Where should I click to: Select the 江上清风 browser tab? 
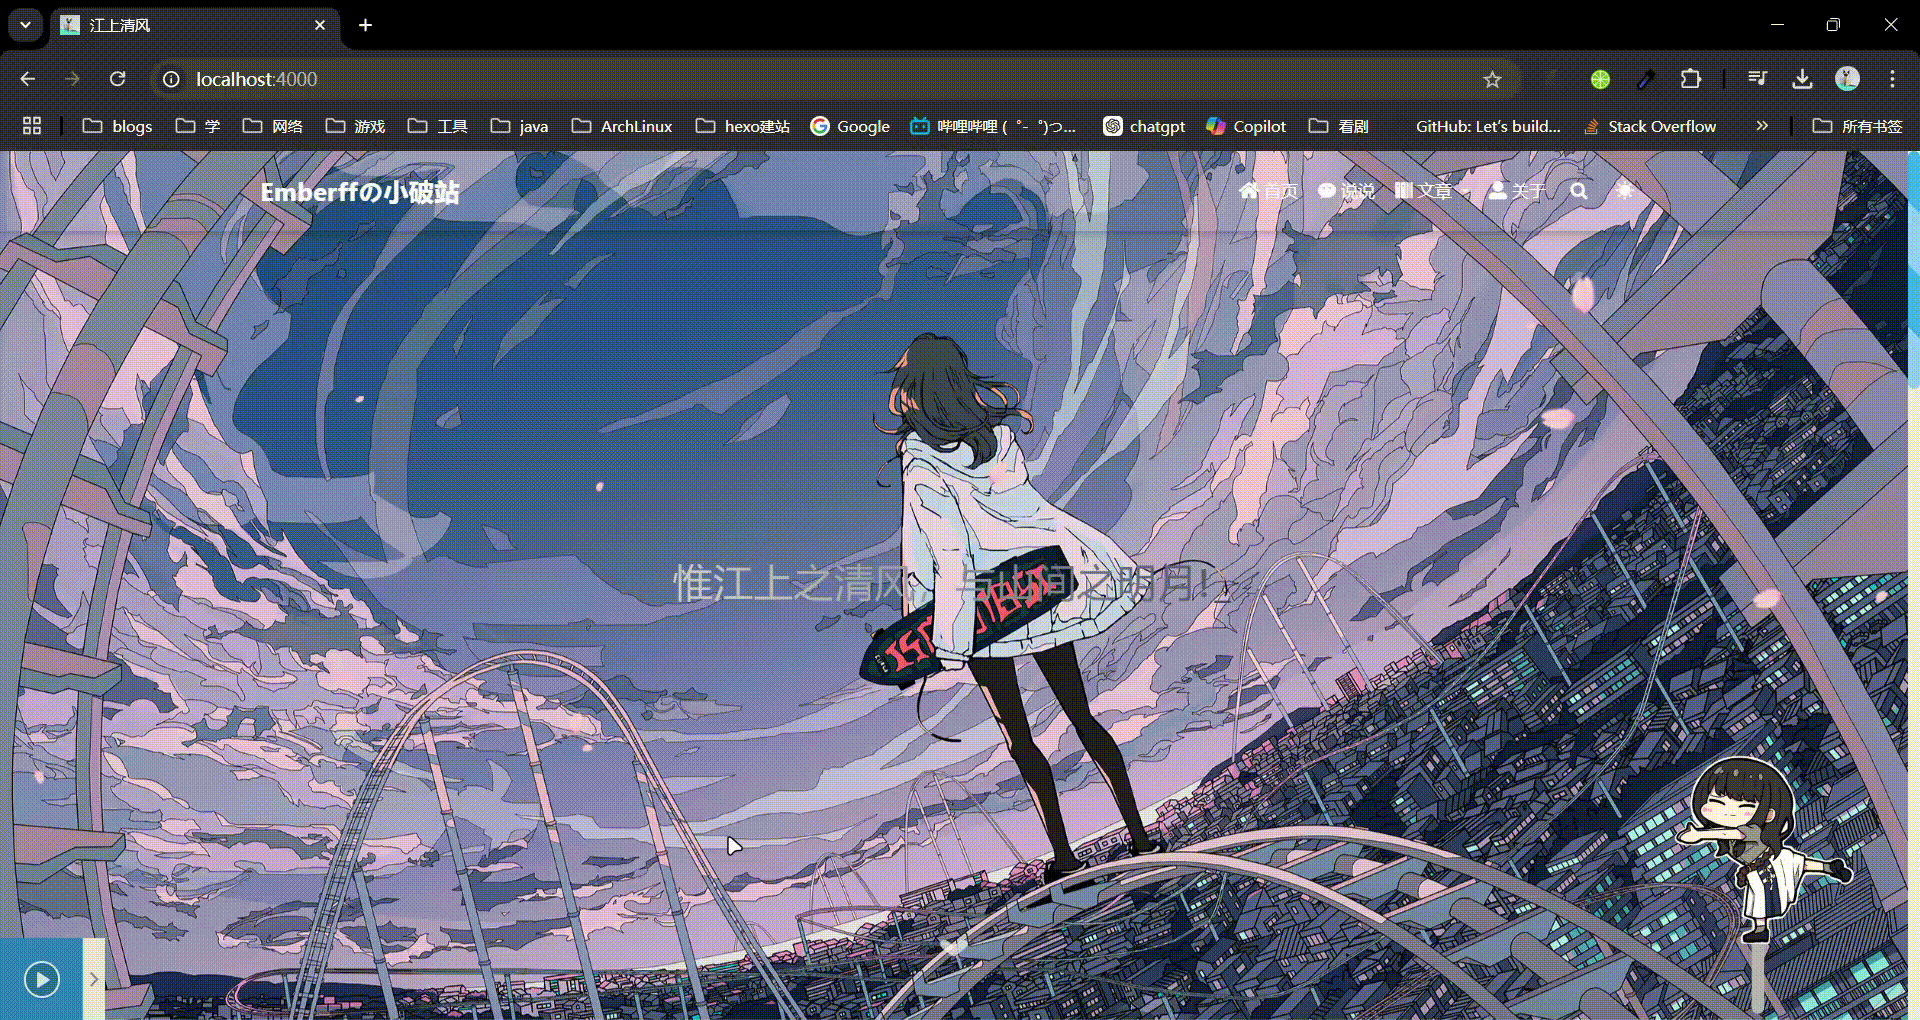195,25
